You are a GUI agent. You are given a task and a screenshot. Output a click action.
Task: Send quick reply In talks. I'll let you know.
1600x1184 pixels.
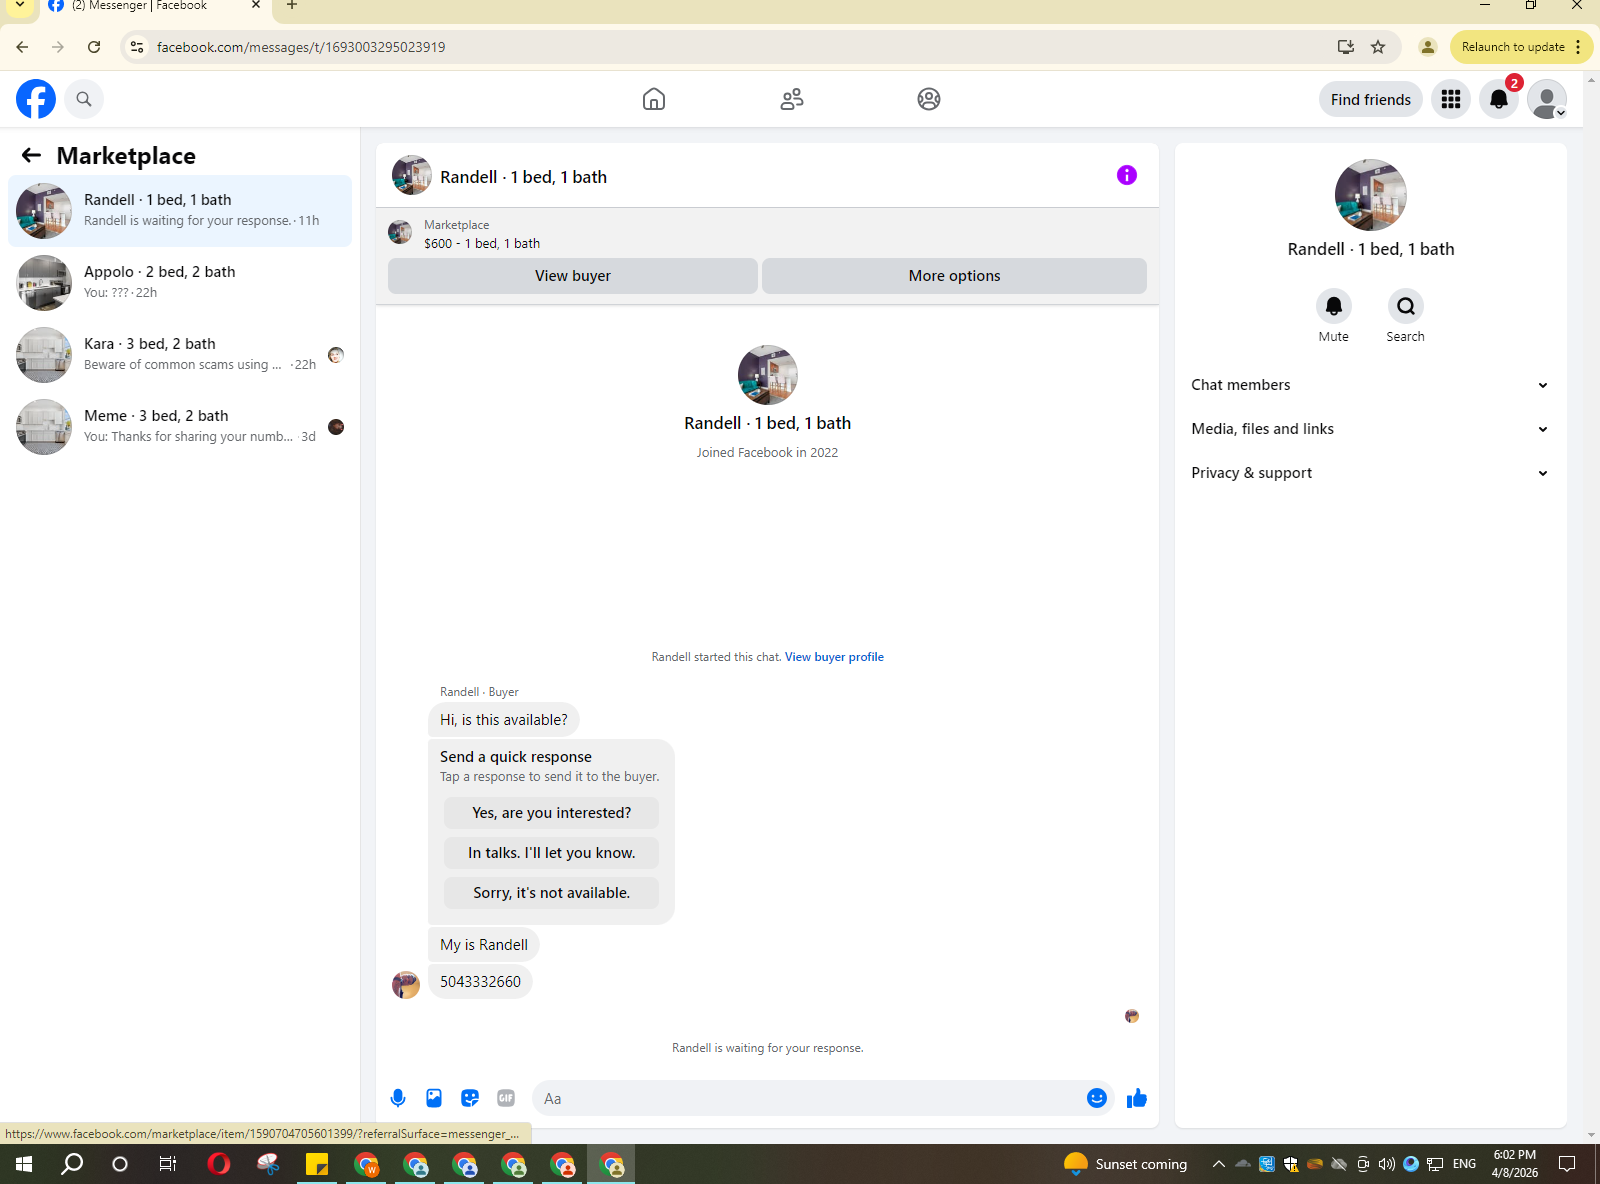pos(552,853)
